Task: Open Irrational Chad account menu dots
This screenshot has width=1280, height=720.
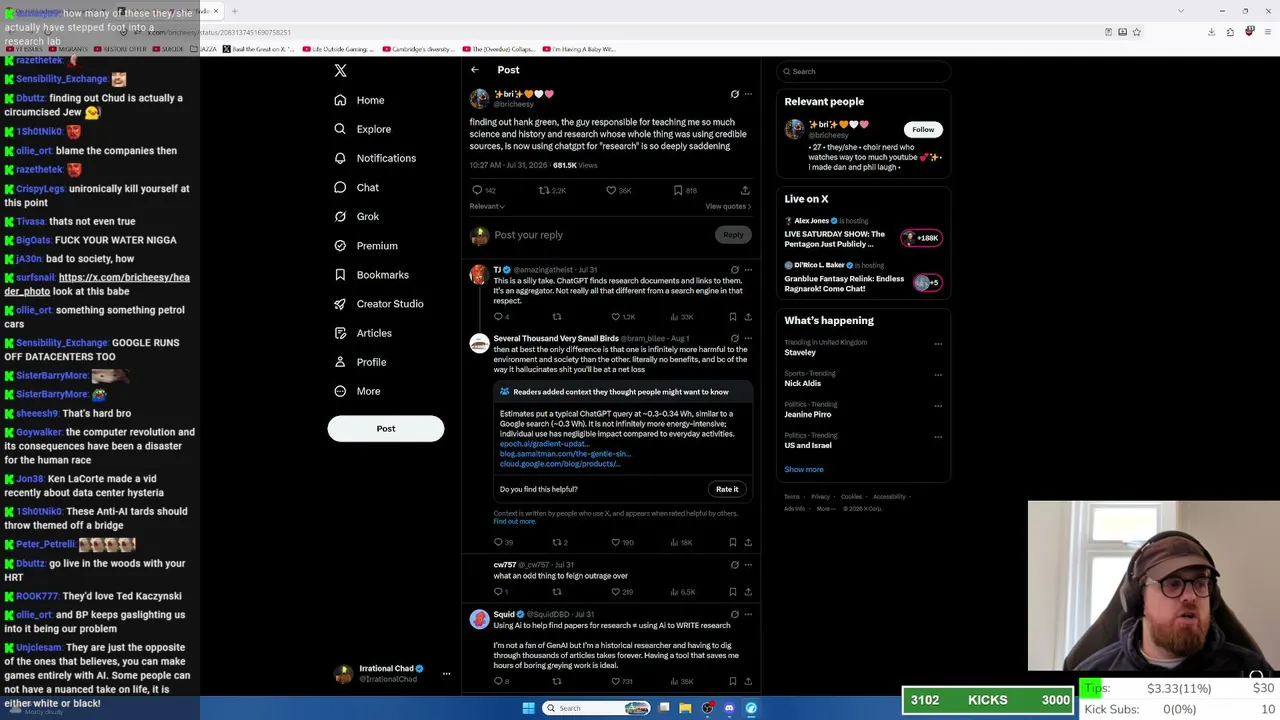Action: click(x=447, y=674)
